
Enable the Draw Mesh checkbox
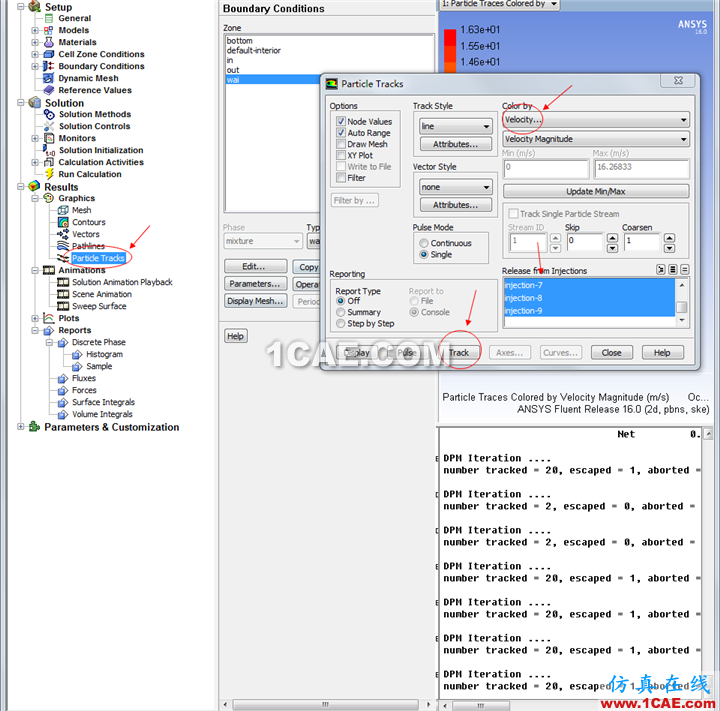341,144
